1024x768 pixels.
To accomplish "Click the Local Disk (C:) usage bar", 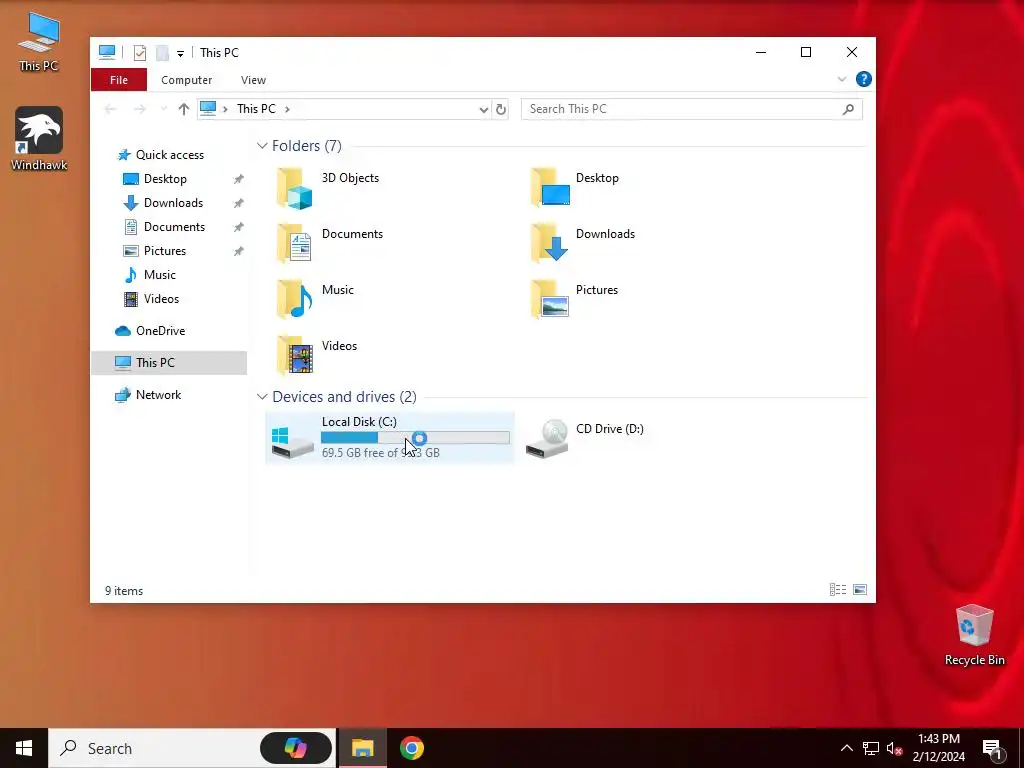I will coord(415,438).
